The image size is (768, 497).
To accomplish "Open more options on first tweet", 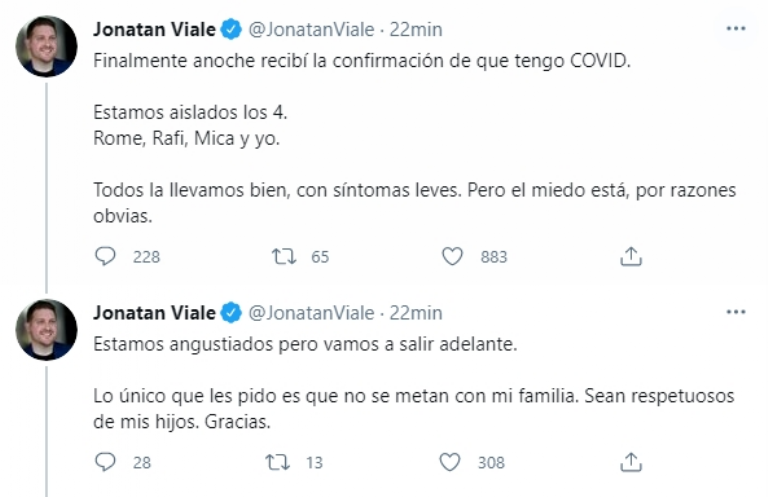I will (x=735, y=29).
